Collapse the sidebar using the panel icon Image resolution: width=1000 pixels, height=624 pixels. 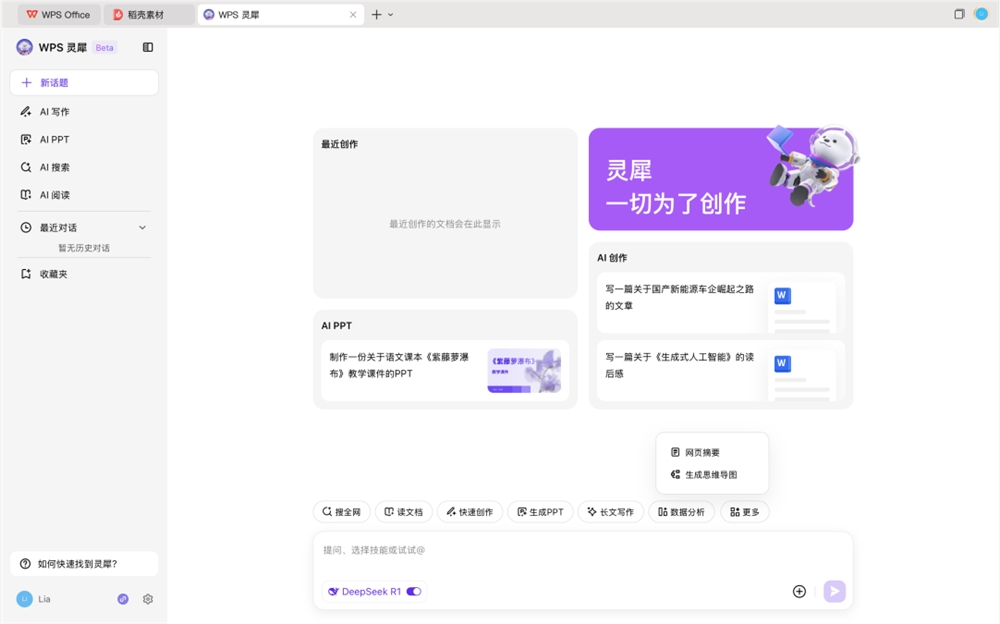pos(148,47)
